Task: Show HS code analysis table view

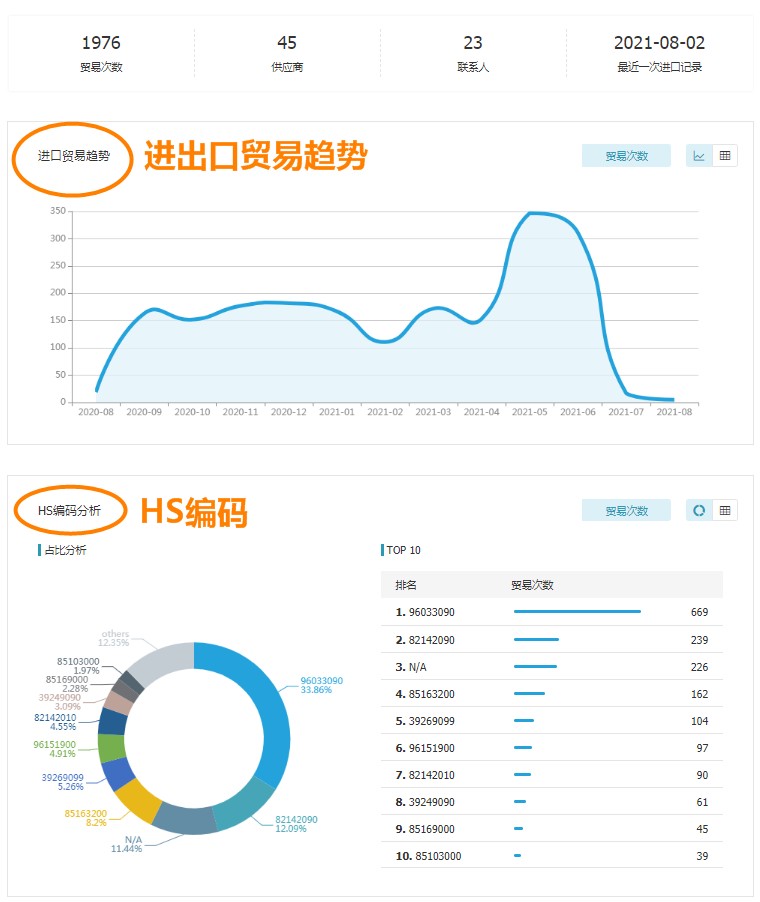Action: click(x=725, y=510)
